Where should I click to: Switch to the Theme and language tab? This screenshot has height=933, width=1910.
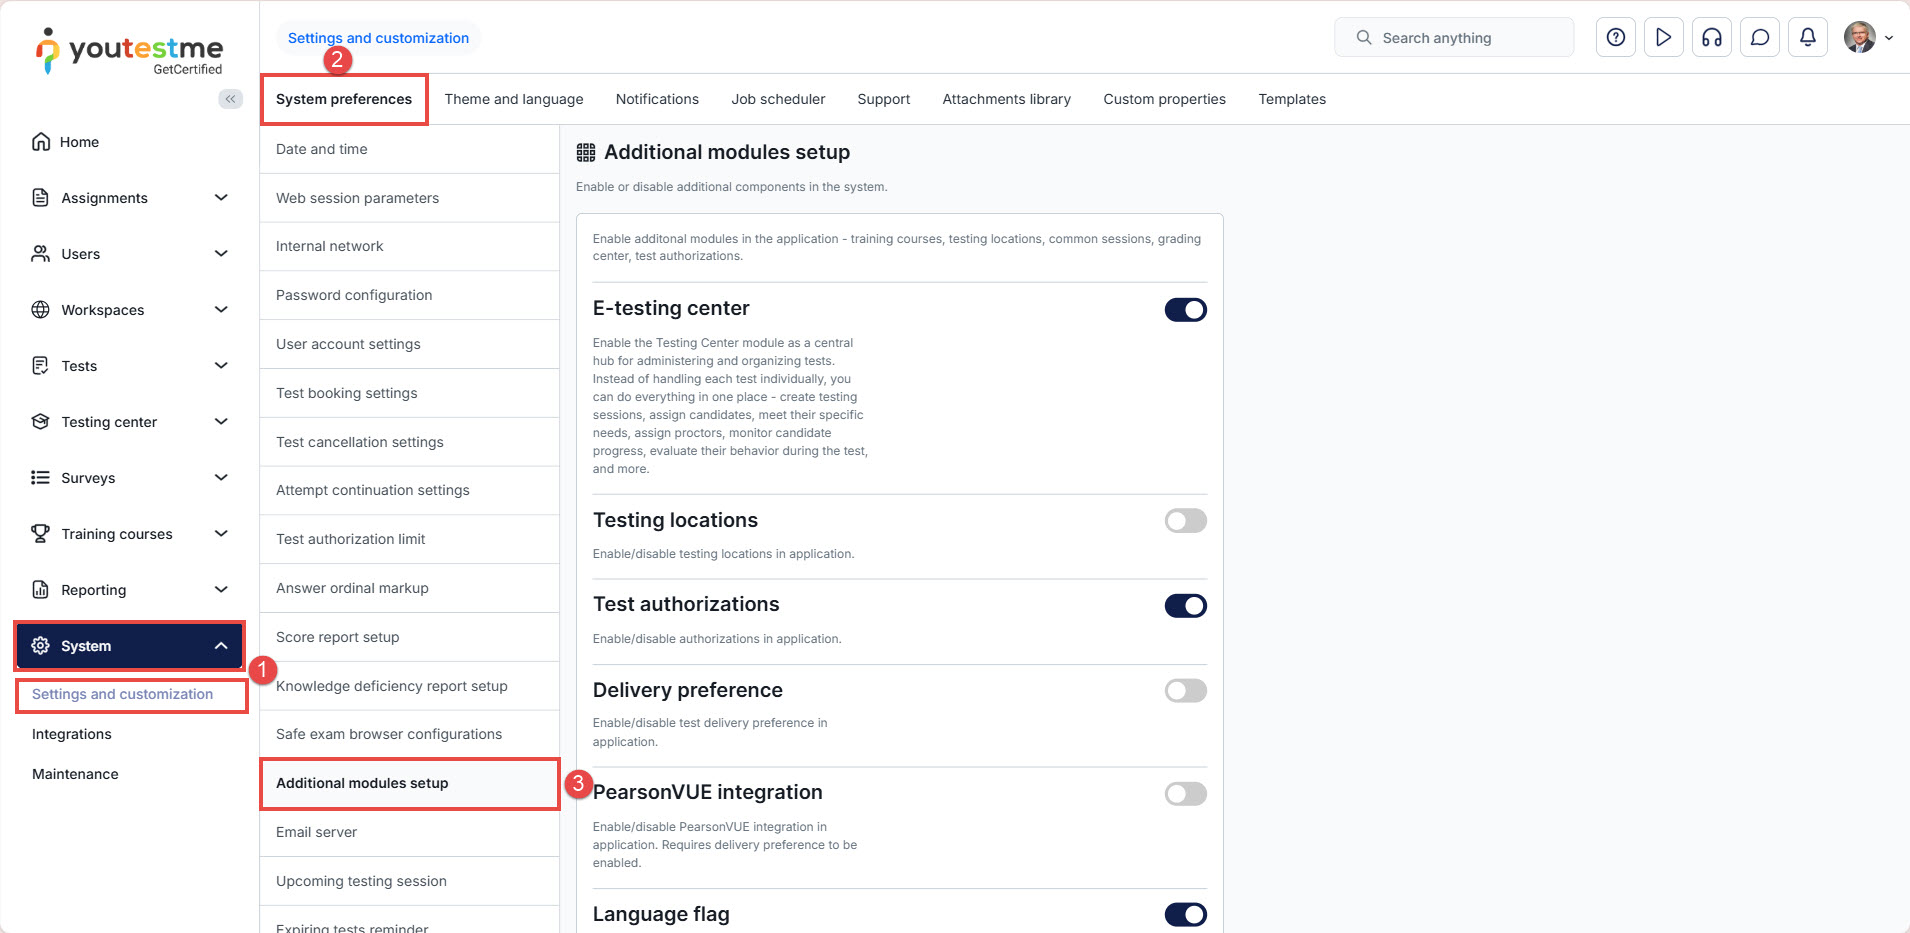[x=514, y=99]
